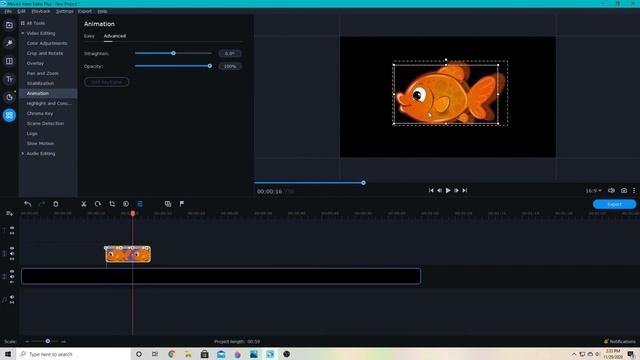Toggle visibility eye of overlay track
Image resolution: width=640 pixels, height=360 pixels.
(x=12, y=248)
